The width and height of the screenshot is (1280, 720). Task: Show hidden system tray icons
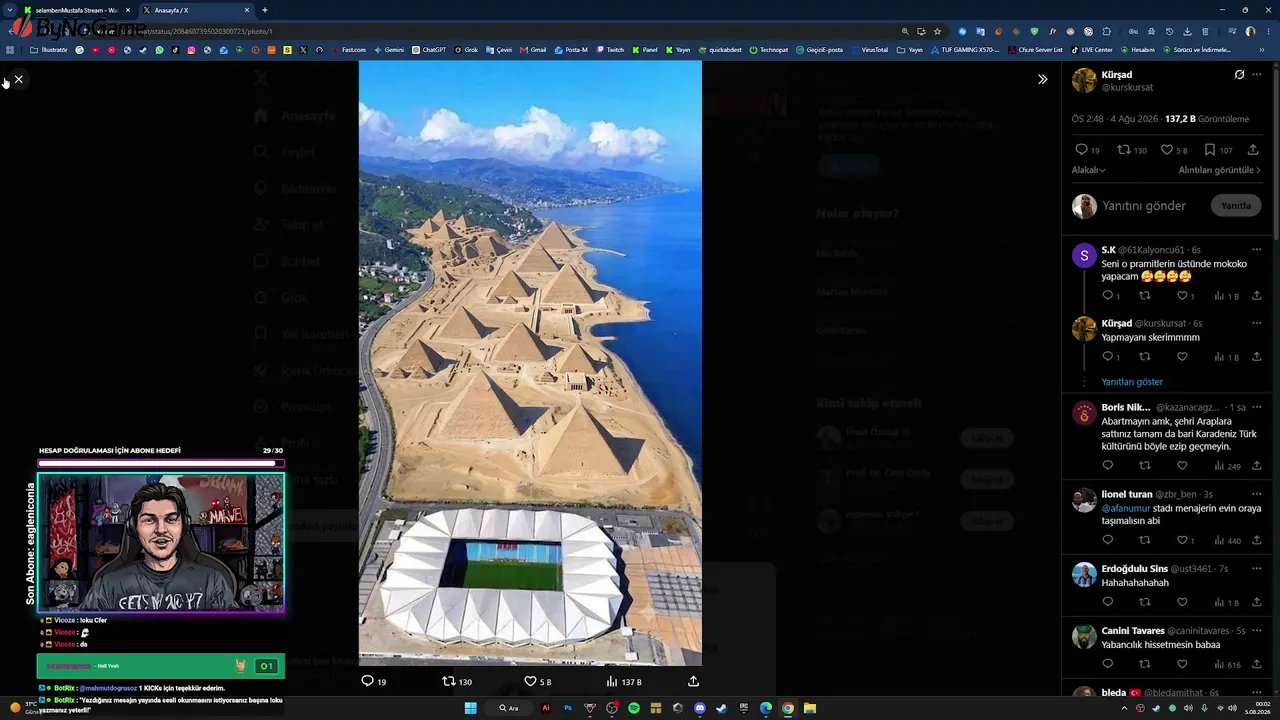(1124, 708)
